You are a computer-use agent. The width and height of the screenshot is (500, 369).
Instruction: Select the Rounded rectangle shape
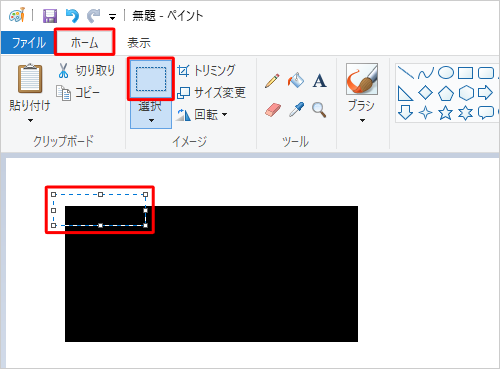[x=485, y=73]
